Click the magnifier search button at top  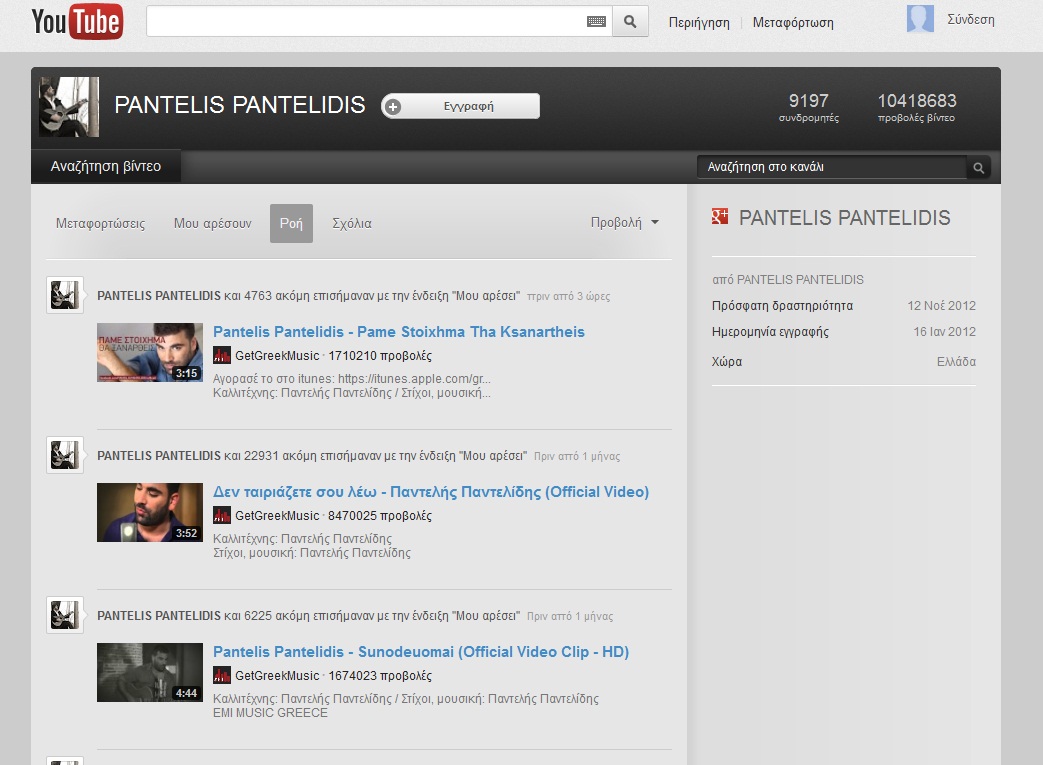pos(630,22)
